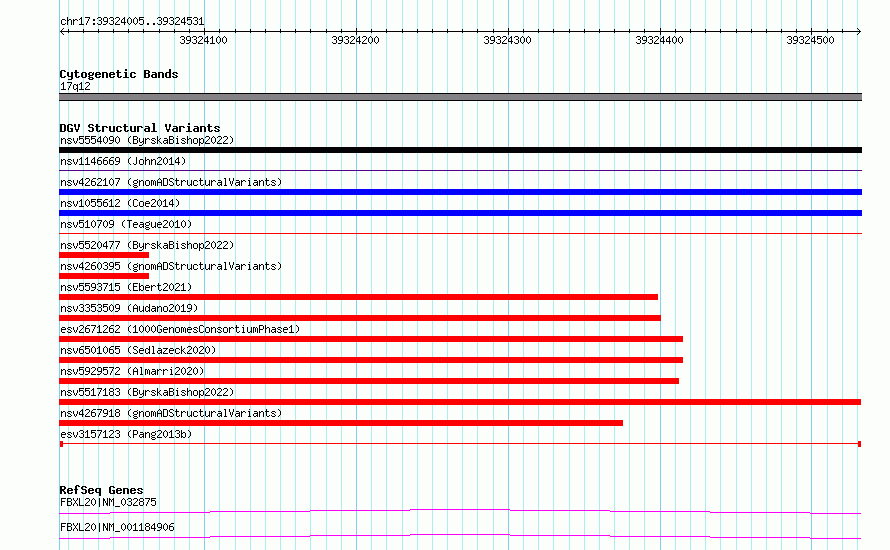Click the red bar under nsv5929572
The height and width of the screenshot is (550, 890).
(369, 381)
